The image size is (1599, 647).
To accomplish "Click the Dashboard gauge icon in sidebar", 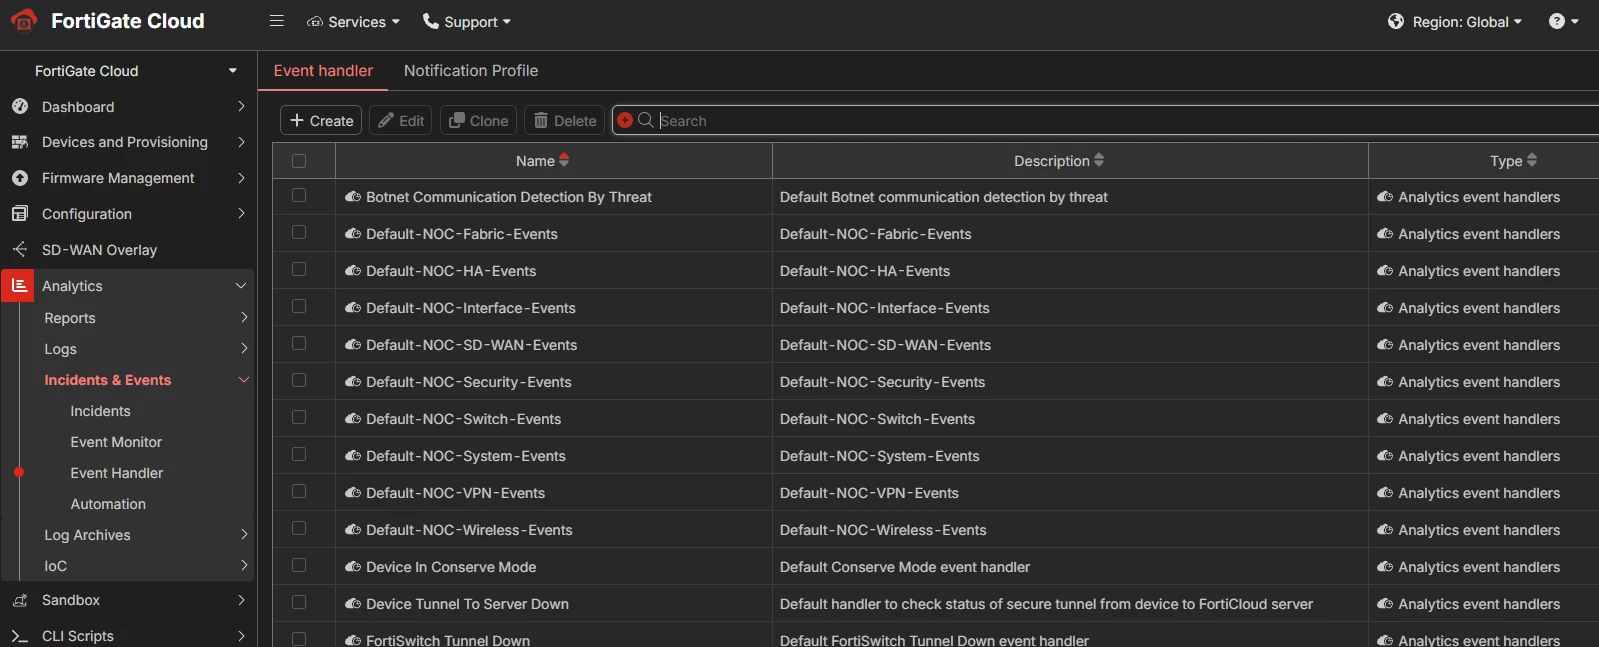I will click(x=20, y=106).
